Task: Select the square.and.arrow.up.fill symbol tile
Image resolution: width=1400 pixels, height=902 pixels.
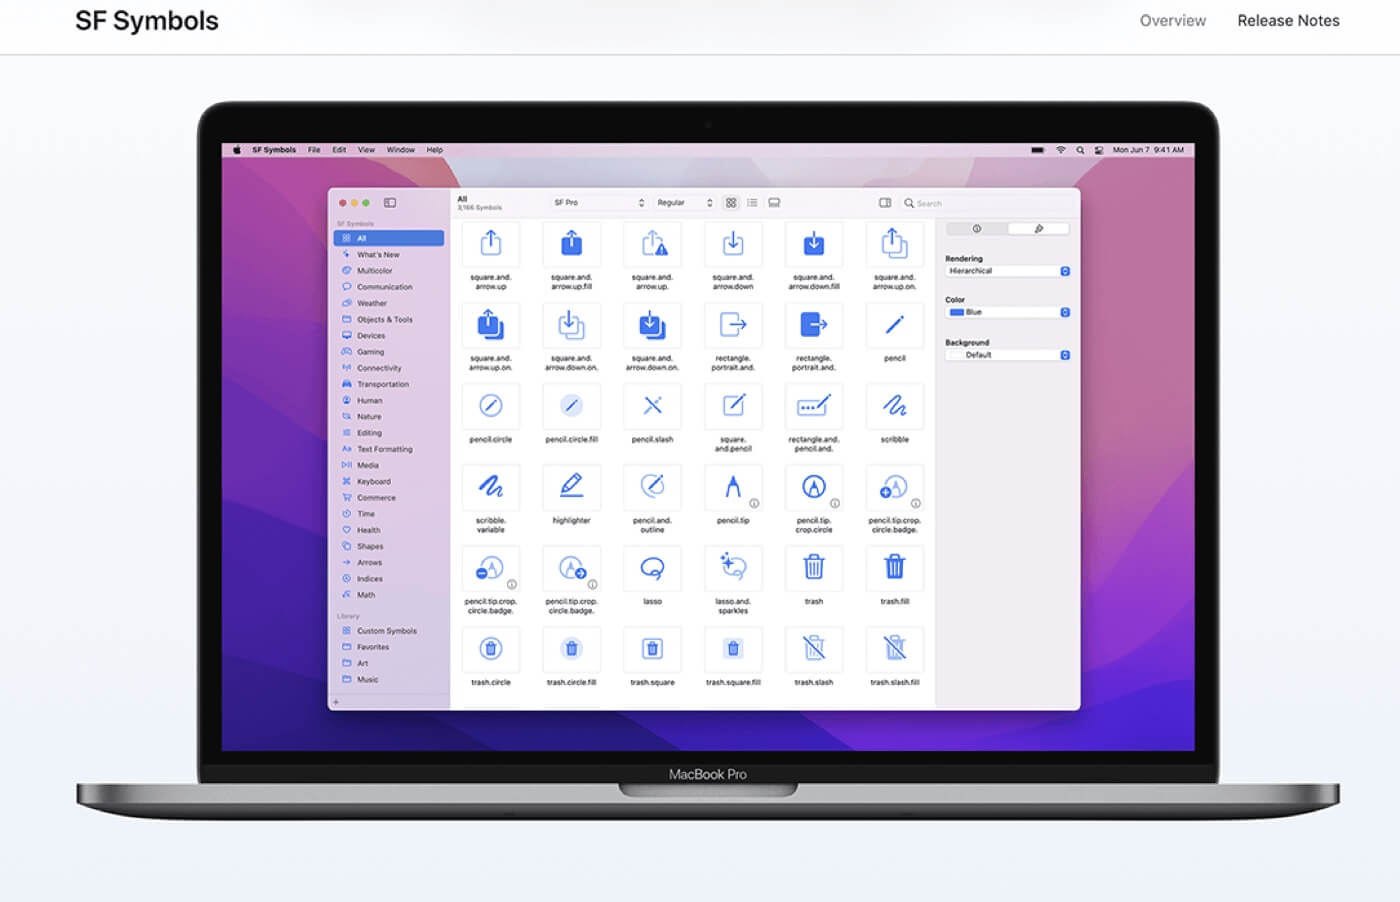Action: [x=571, y=244]
